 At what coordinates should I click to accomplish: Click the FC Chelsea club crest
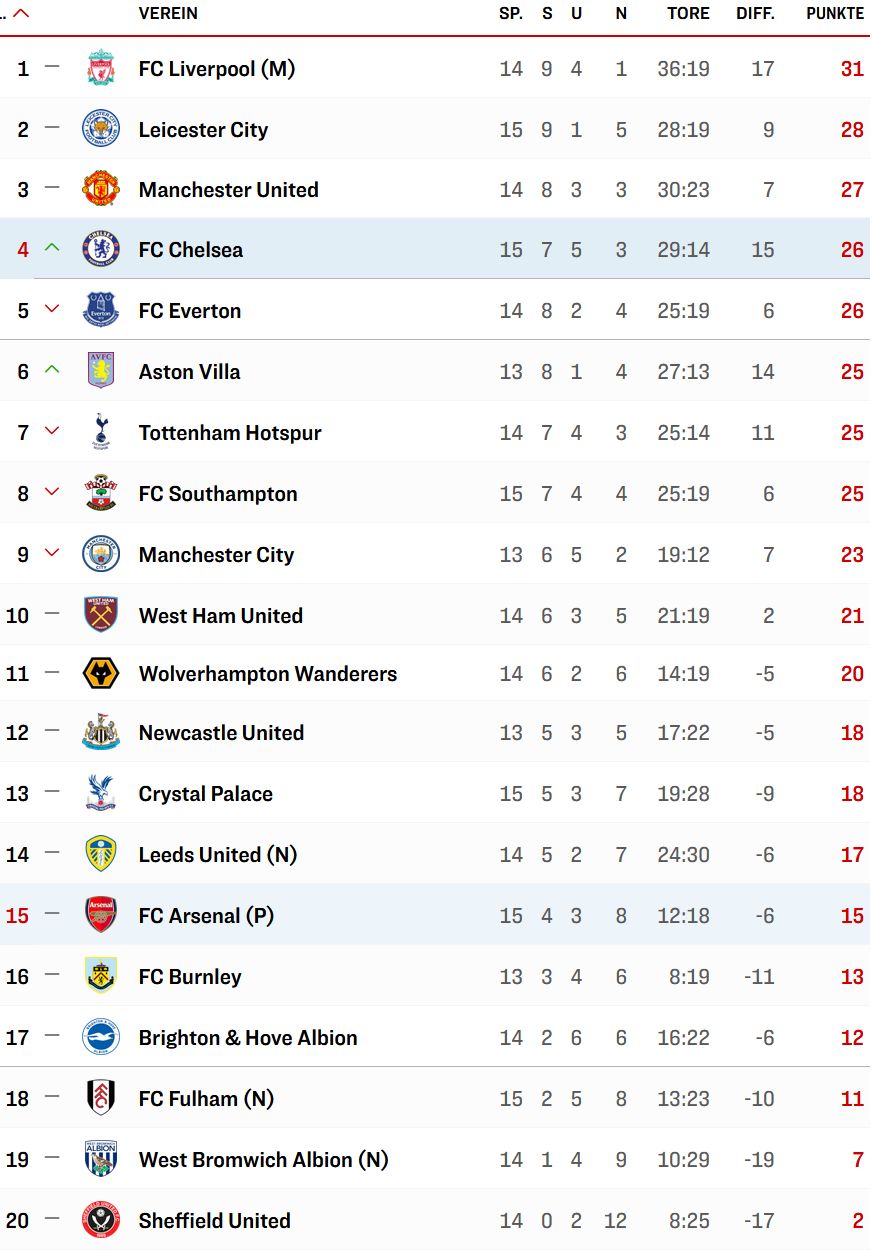click(101, 249)
